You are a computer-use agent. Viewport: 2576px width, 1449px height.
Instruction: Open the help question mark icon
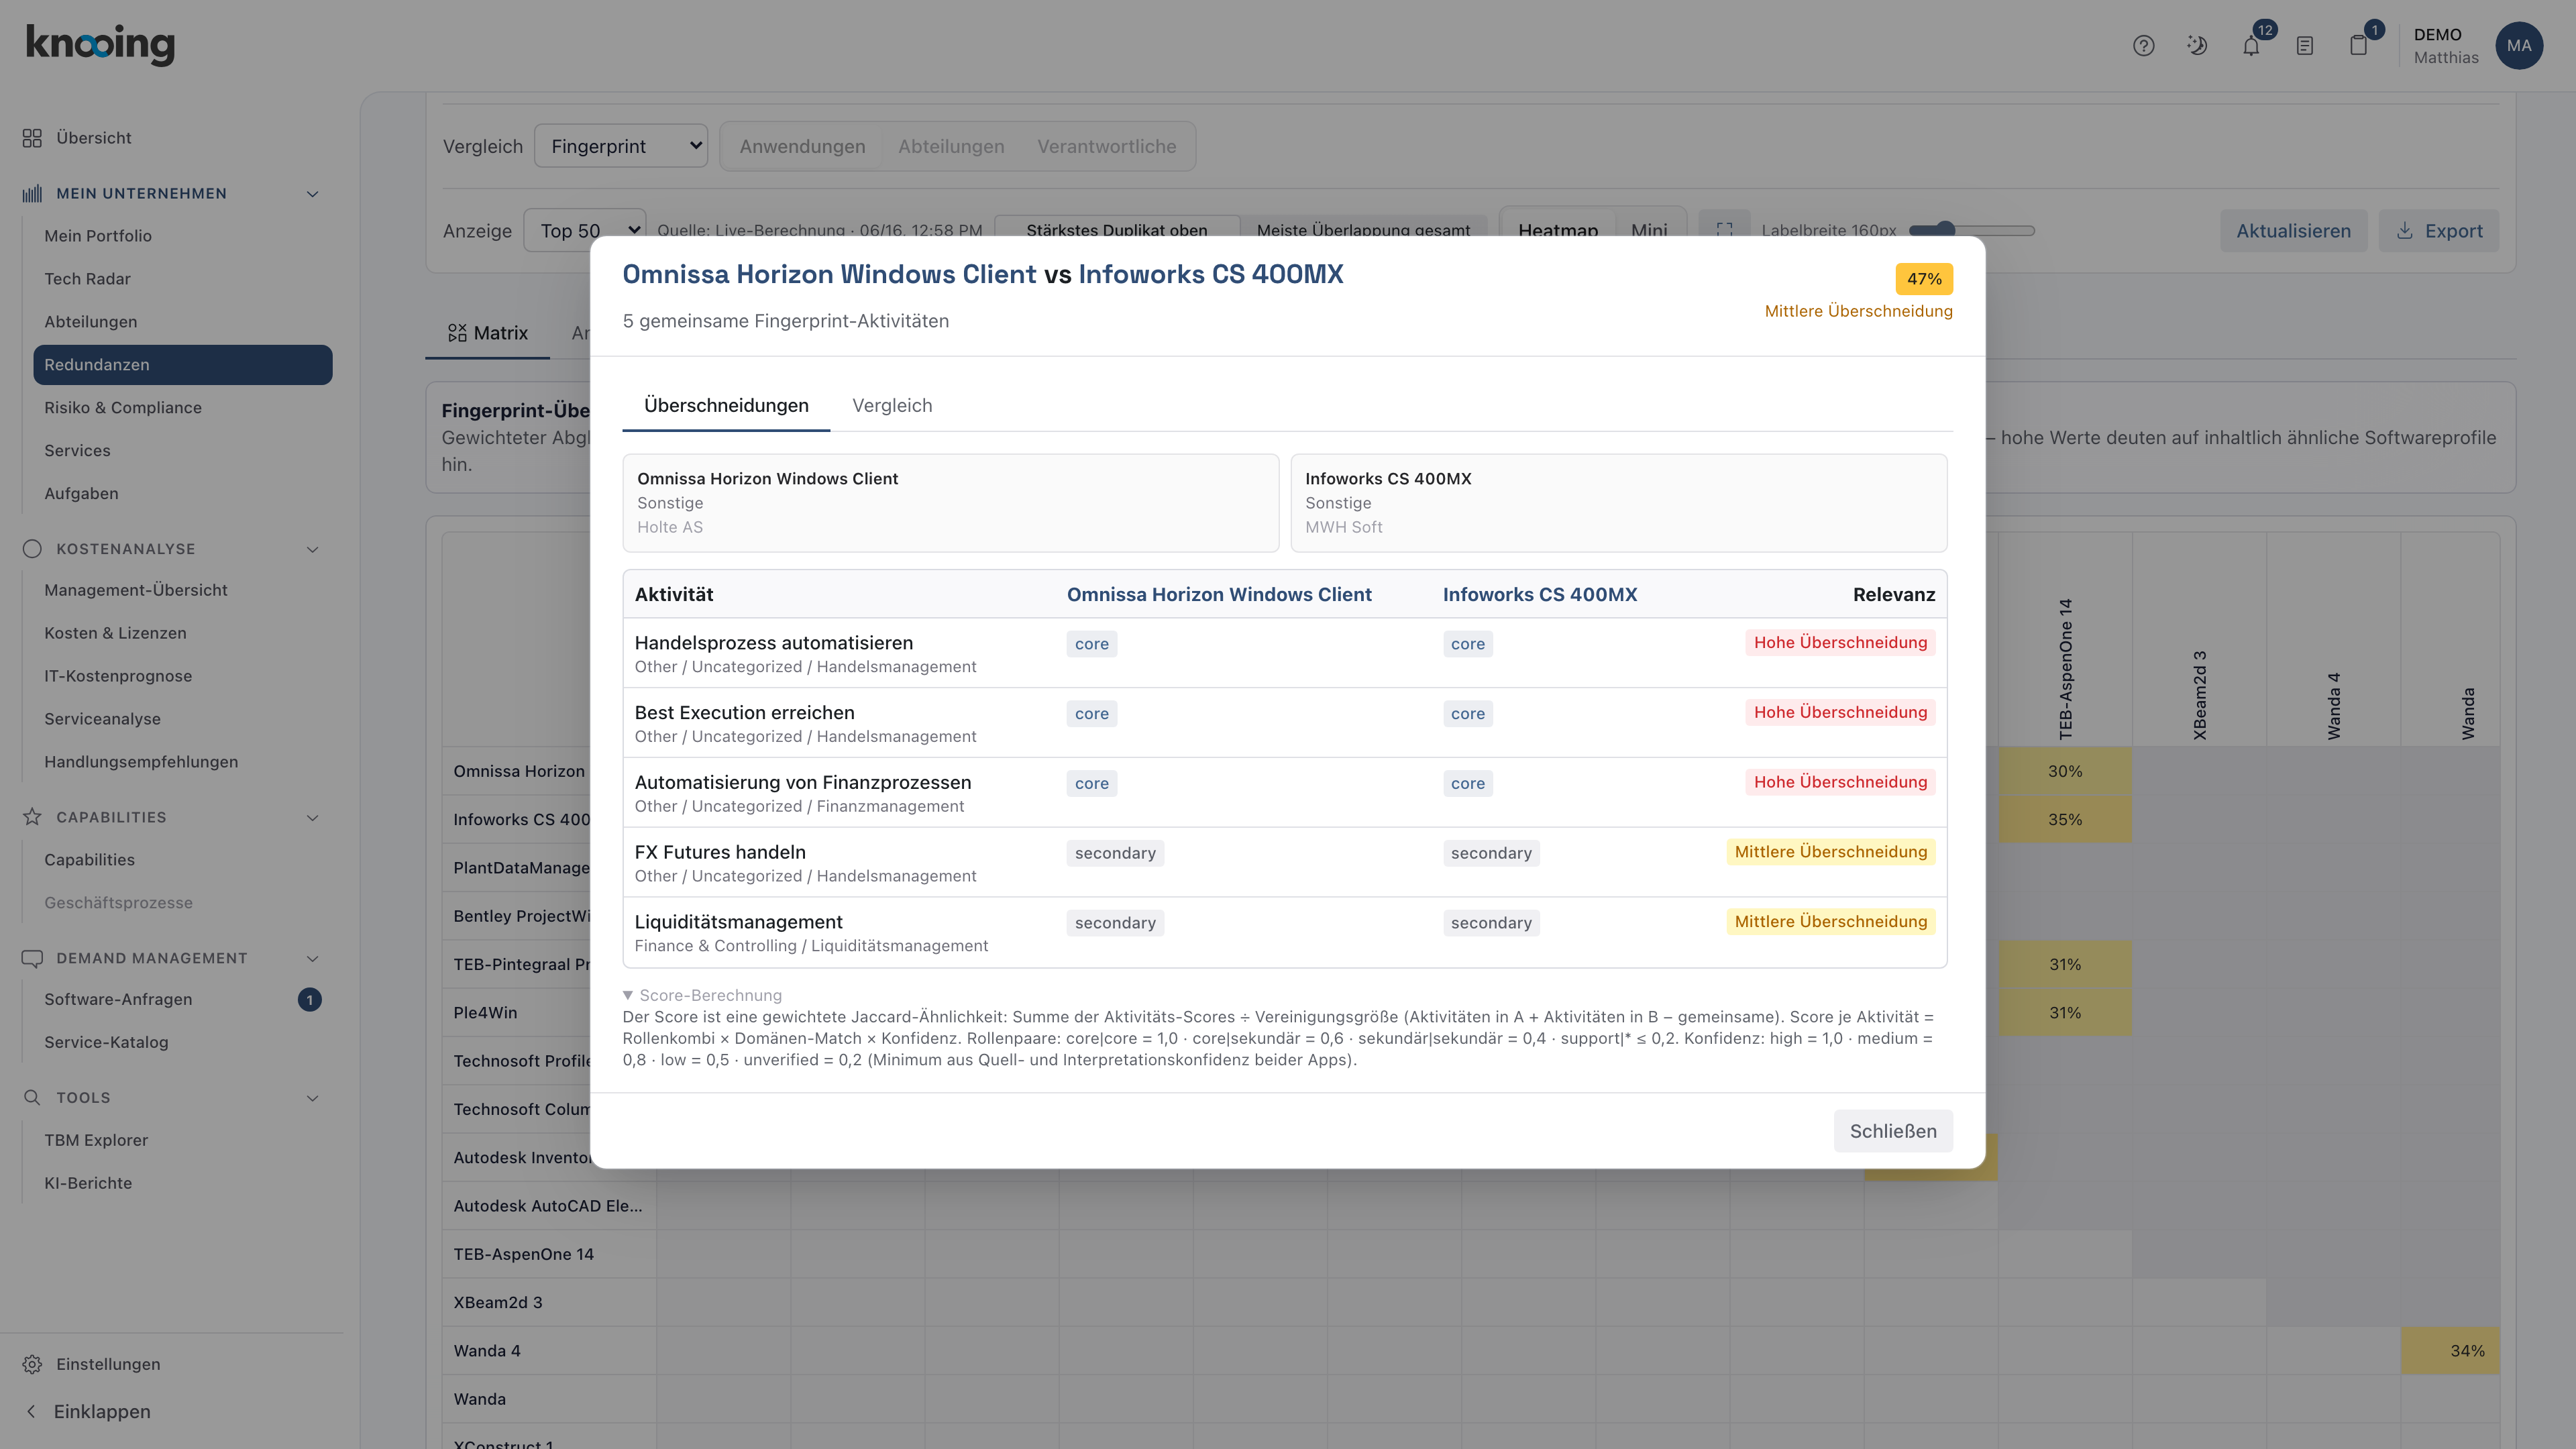point(2143,45)
